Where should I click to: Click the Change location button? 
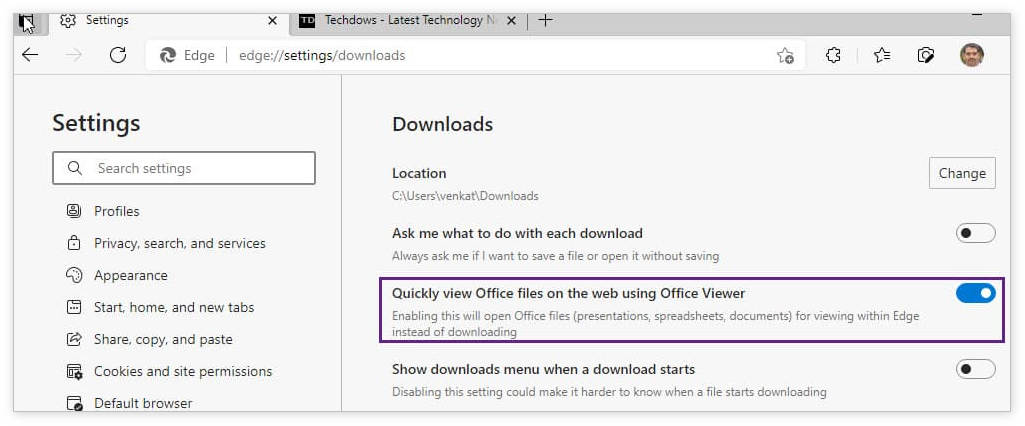961,173
